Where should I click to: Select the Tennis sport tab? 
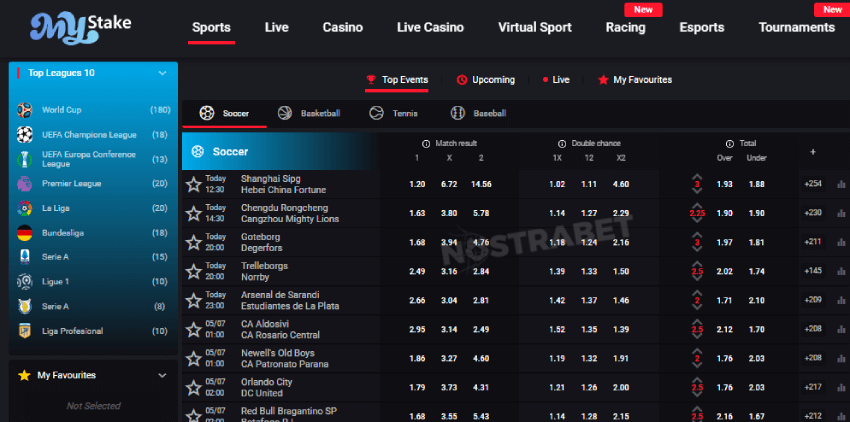pyautogui.click(x=394, y=113)
